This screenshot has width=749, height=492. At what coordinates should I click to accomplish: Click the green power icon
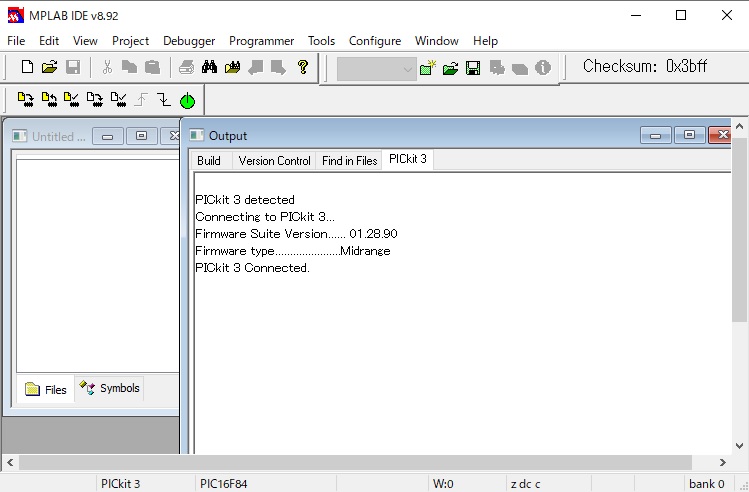click(187, 101)
